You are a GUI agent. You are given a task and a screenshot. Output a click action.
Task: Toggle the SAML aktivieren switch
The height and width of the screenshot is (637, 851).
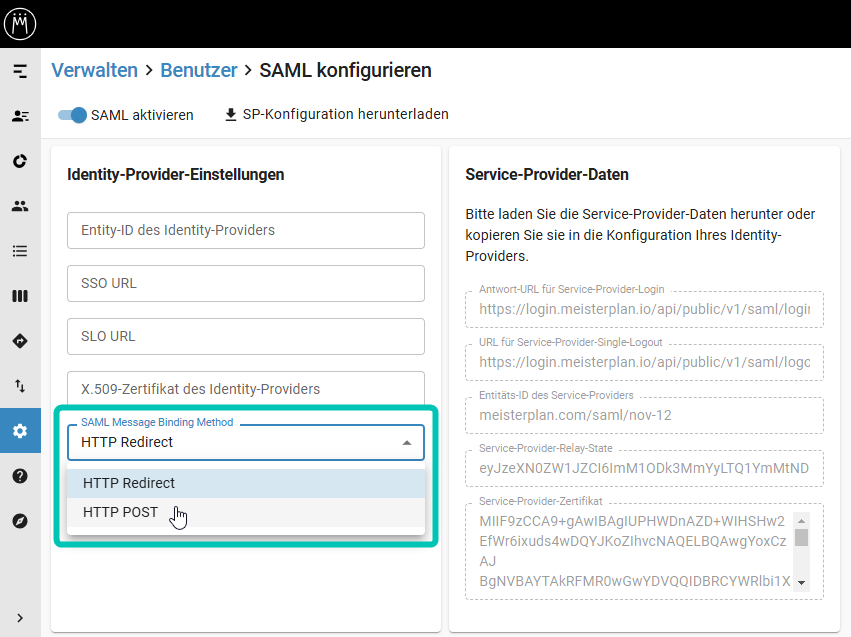tap(72, 115)
